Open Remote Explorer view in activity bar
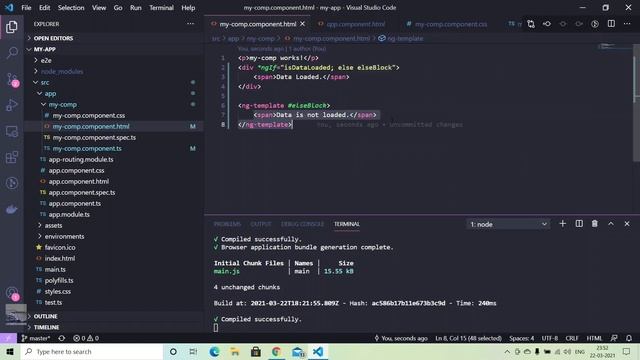 11,131
